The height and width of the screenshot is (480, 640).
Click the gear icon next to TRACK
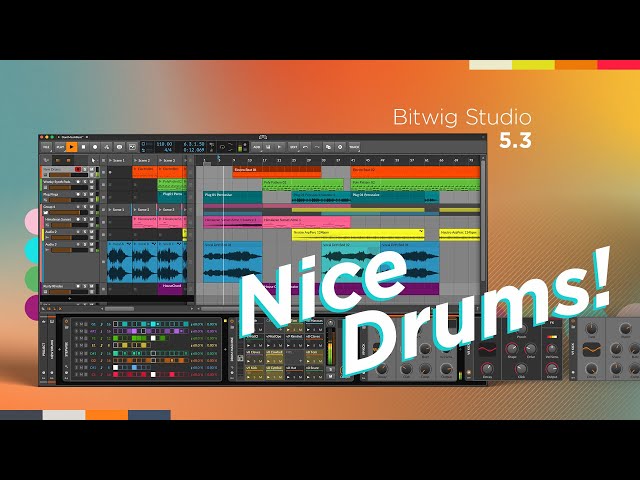pyautogui.click(x=340, y=147)
